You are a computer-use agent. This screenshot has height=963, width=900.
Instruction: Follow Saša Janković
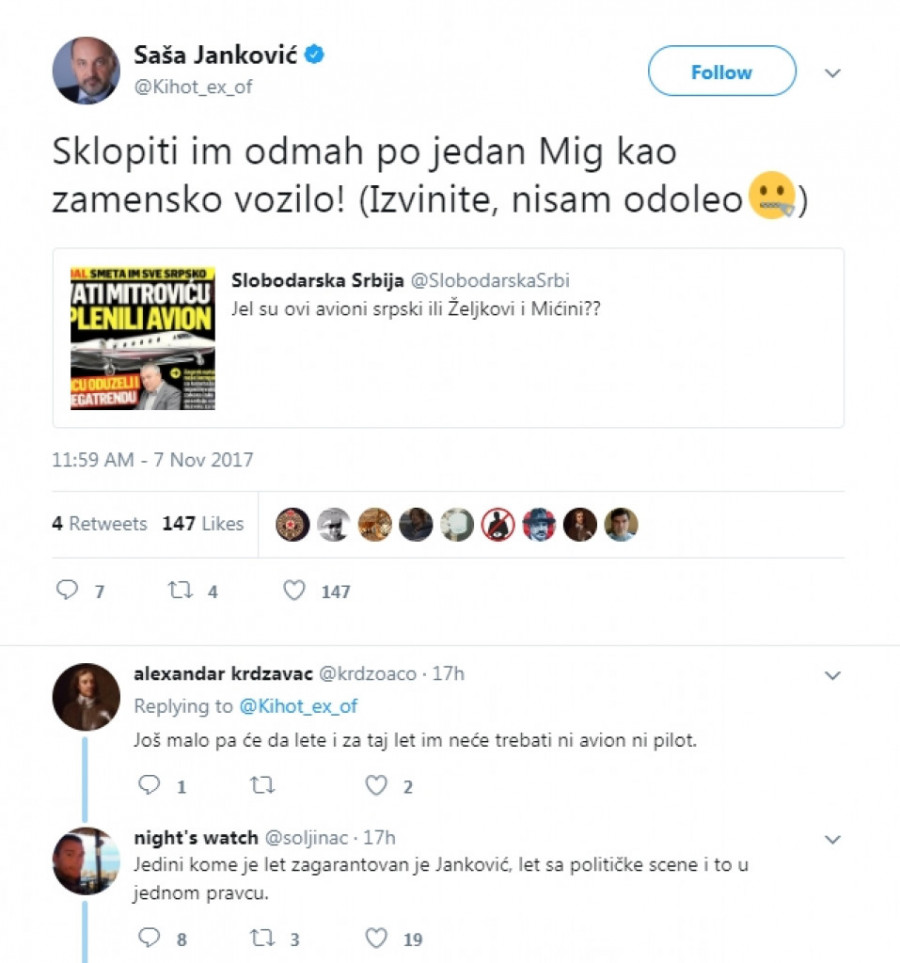[x=722, y=71]
